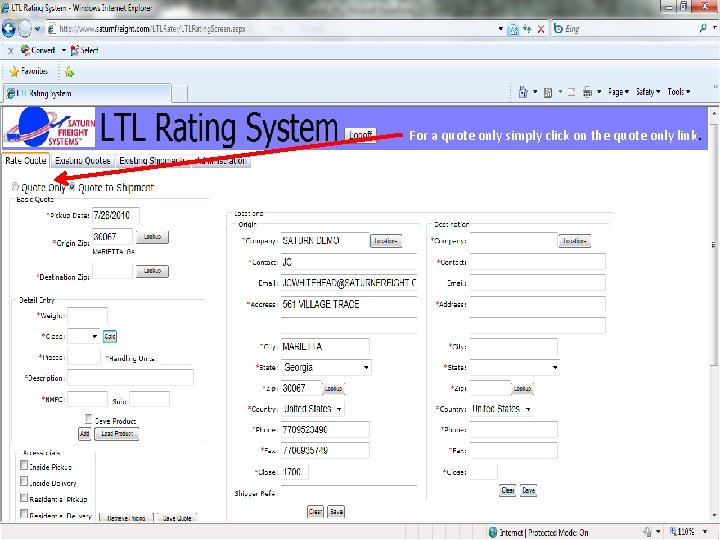Select the Quote to Shipment radio button

pos(72,186)
